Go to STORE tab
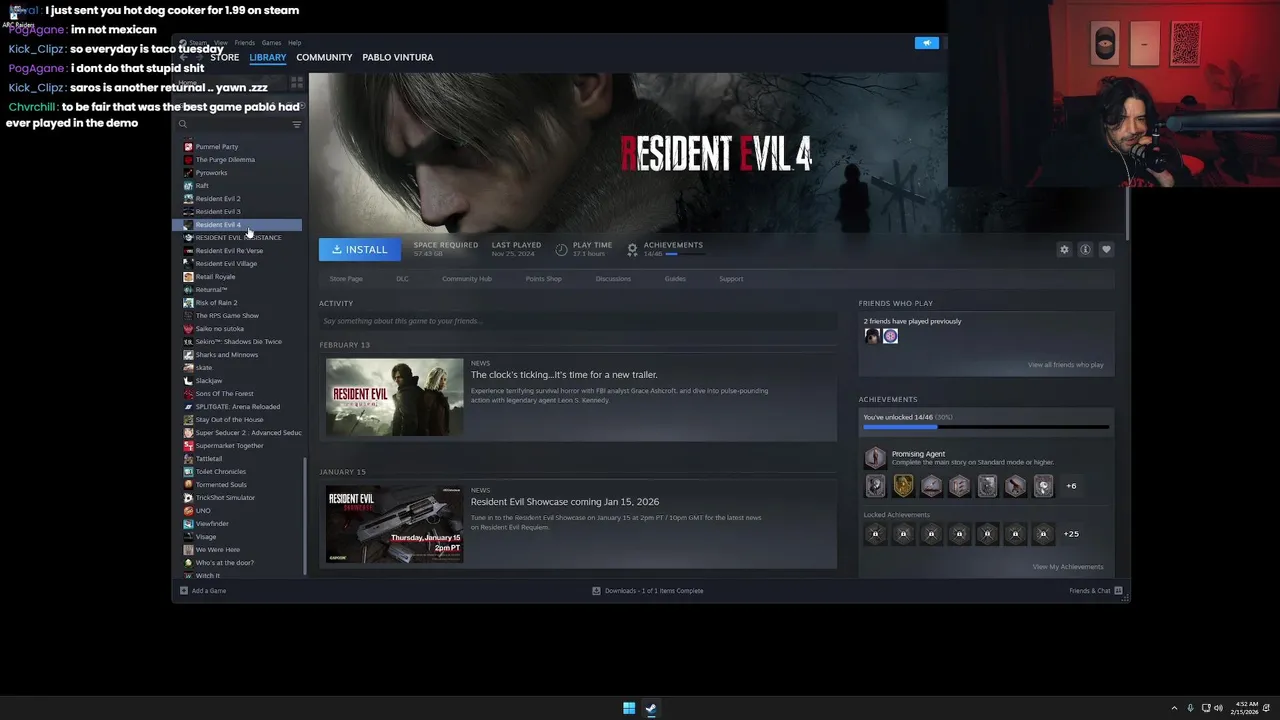The image size is (1280, 720). [x=224, y=57]
